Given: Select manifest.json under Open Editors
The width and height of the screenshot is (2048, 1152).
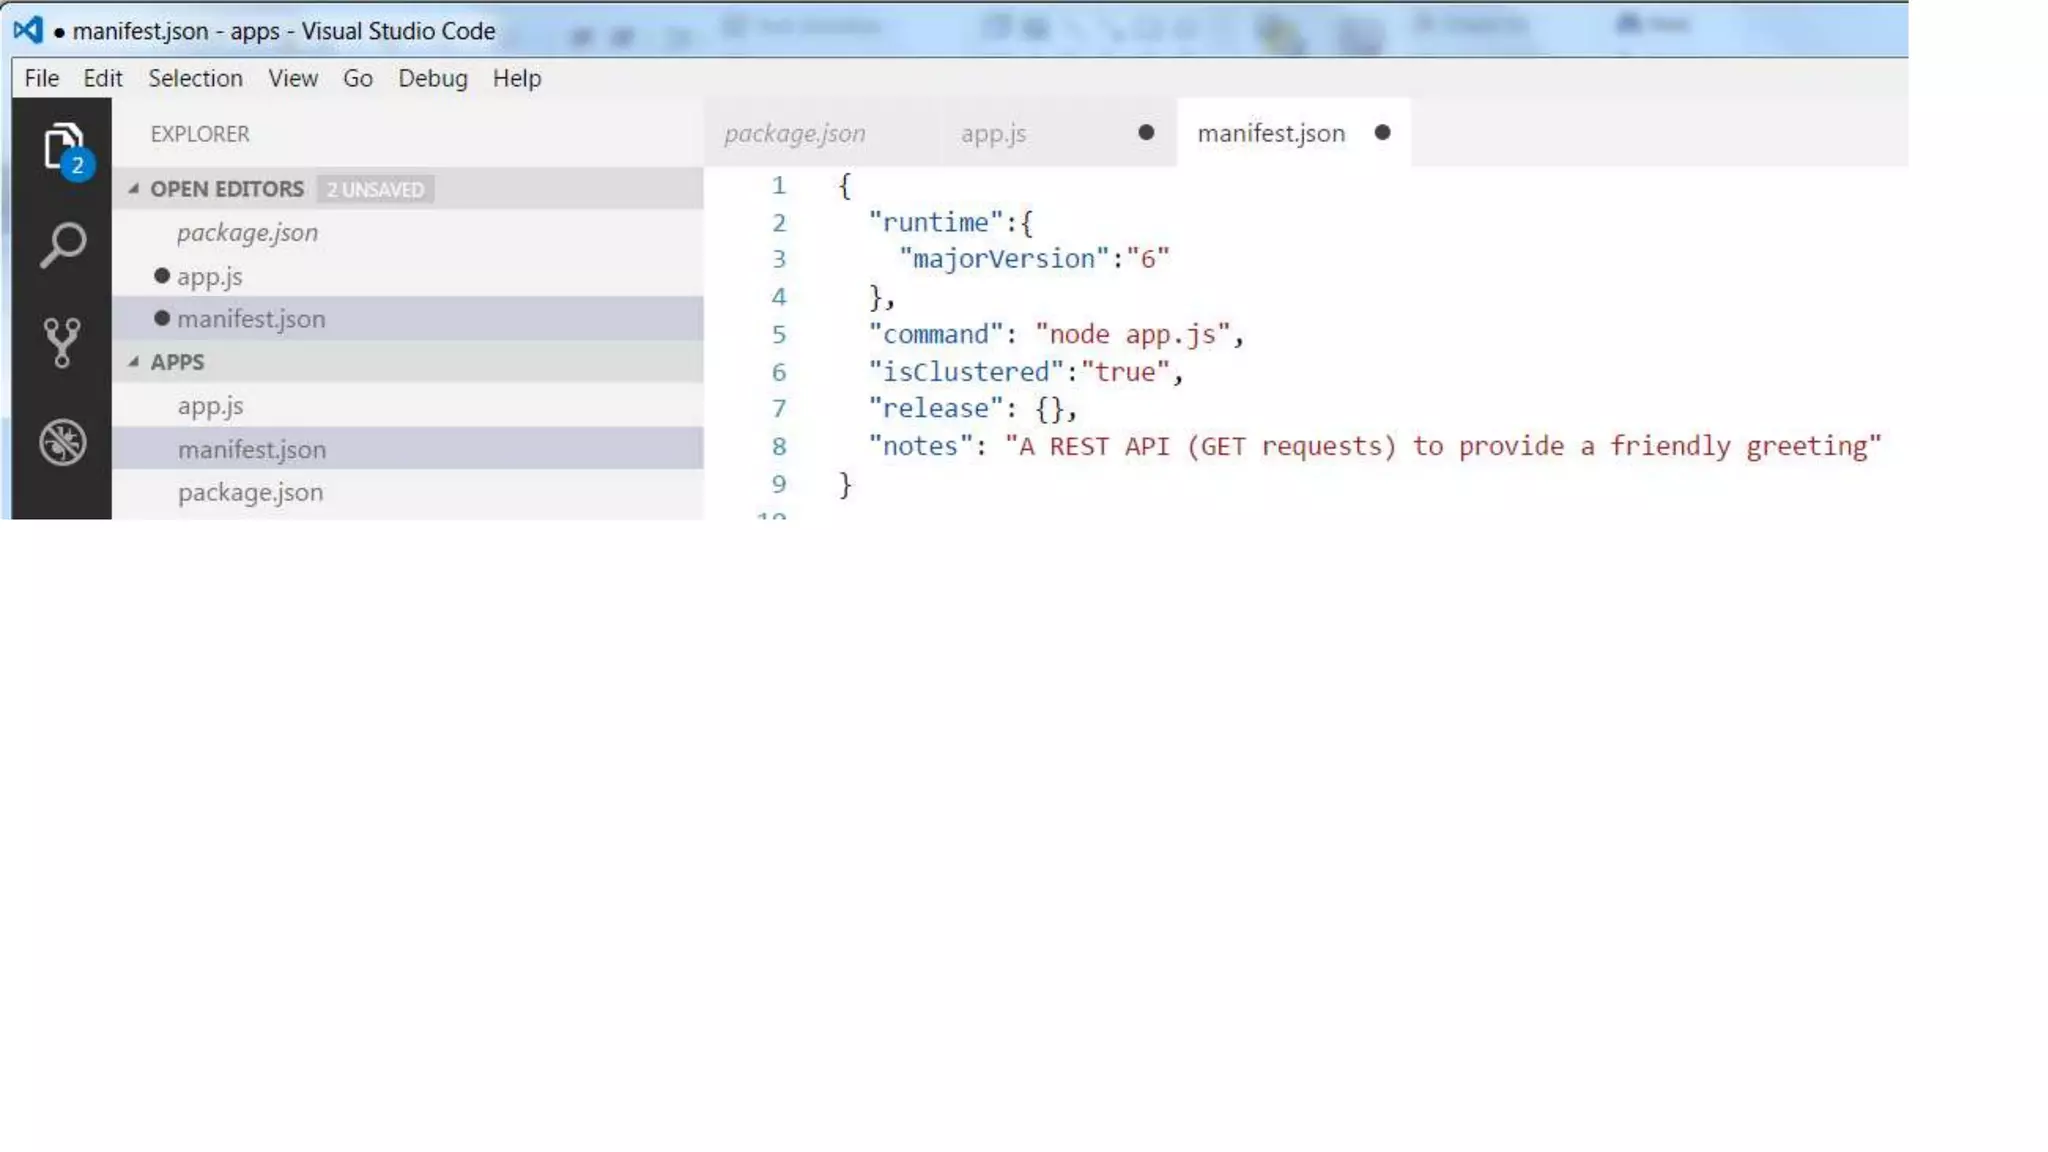Looking at the screenshot, I should [251, 319].
